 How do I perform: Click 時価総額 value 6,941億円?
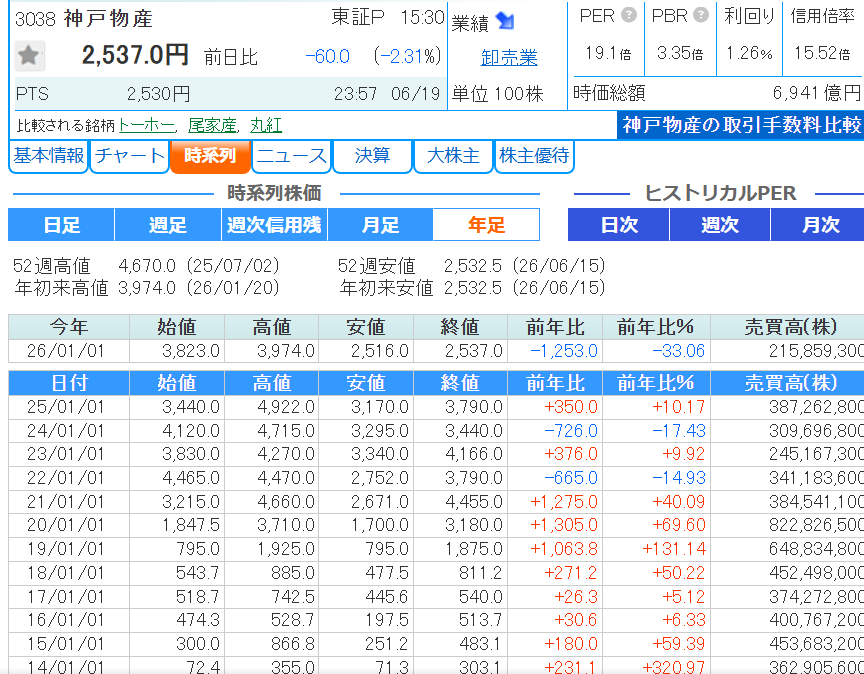816,93
